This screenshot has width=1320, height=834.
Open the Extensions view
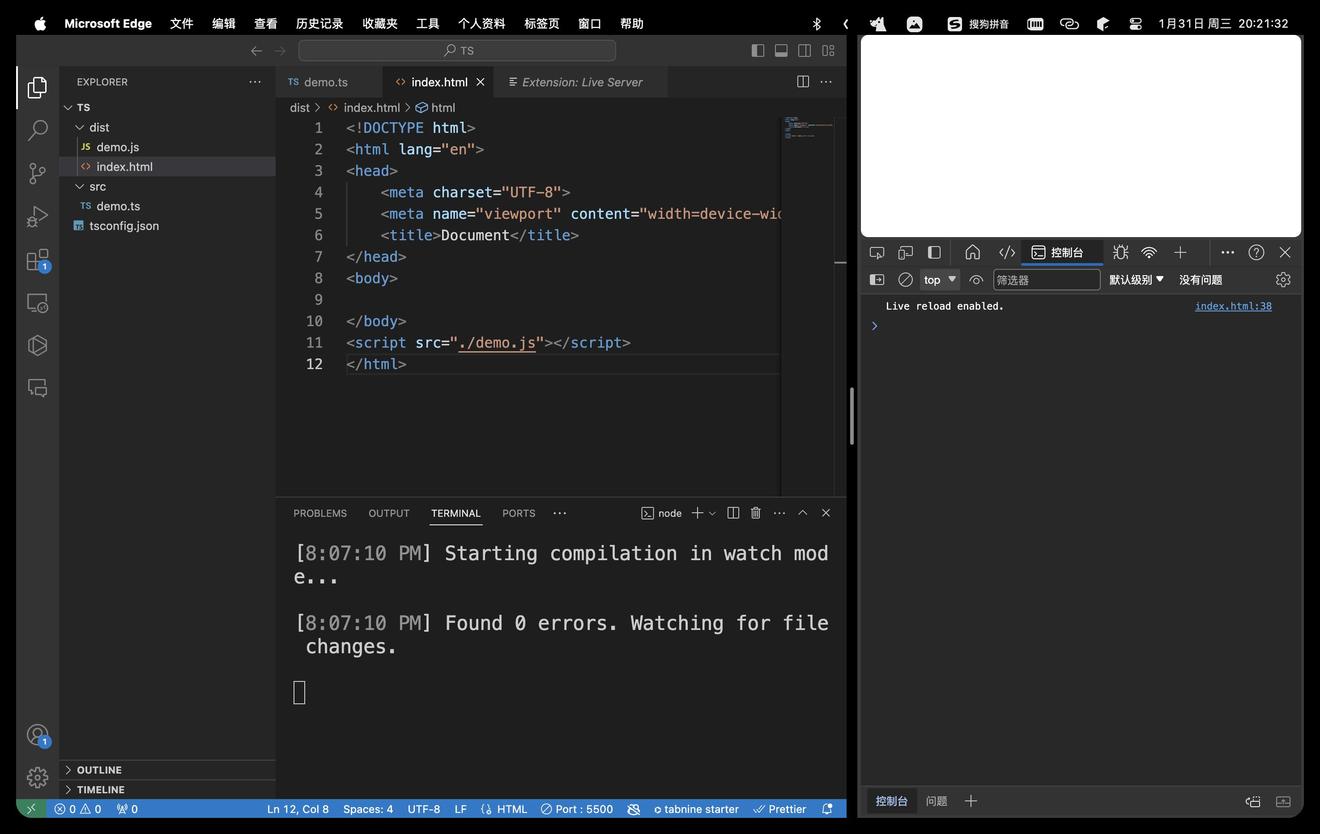37,260
